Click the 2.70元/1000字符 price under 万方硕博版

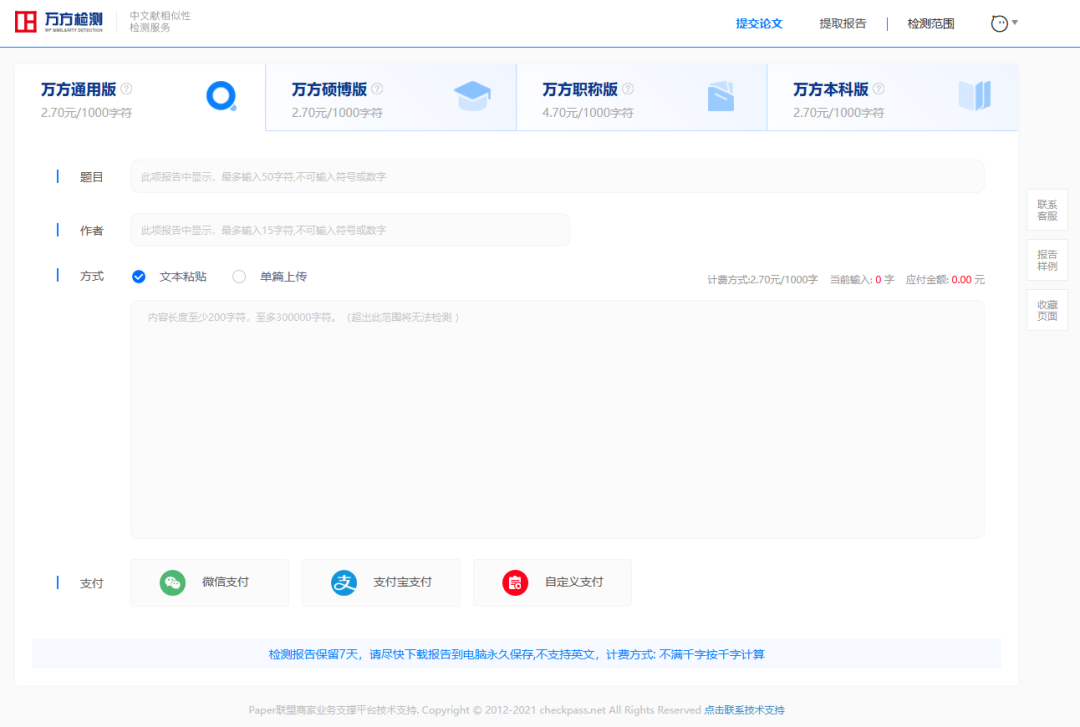(337, 112)
